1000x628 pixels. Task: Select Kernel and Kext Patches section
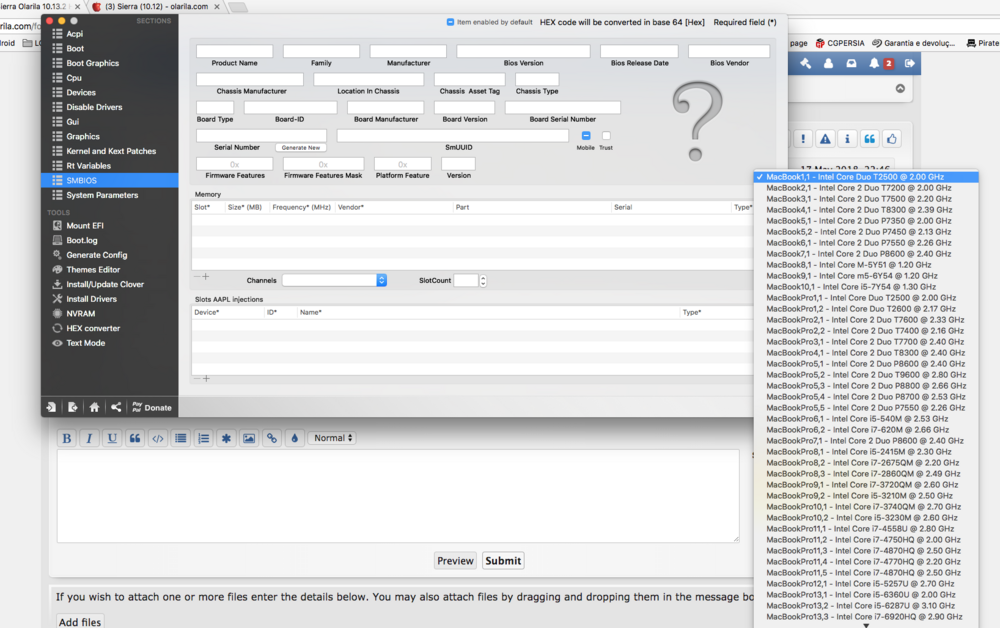(110, 151)
